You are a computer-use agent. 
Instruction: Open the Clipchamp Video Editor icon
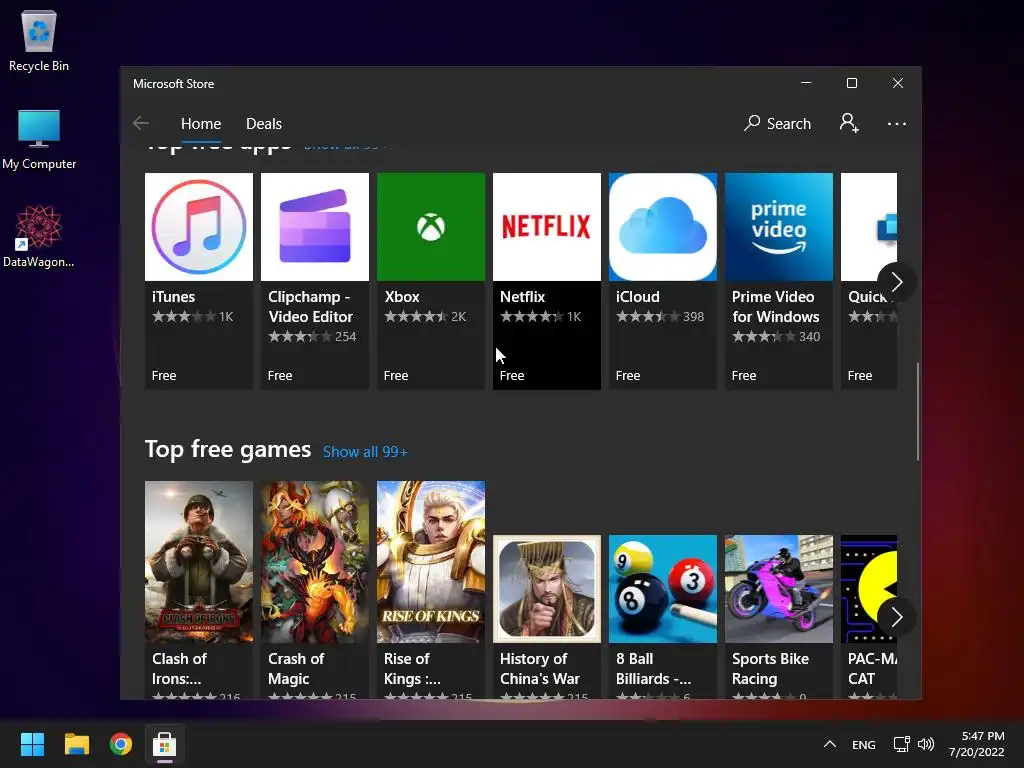pos(315,227)
